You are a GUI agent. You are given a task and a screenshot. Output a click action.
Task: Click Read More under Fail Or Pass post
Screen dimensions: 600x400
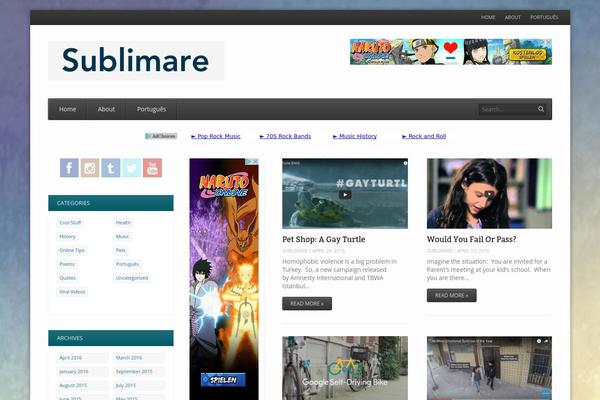point(452,295)
